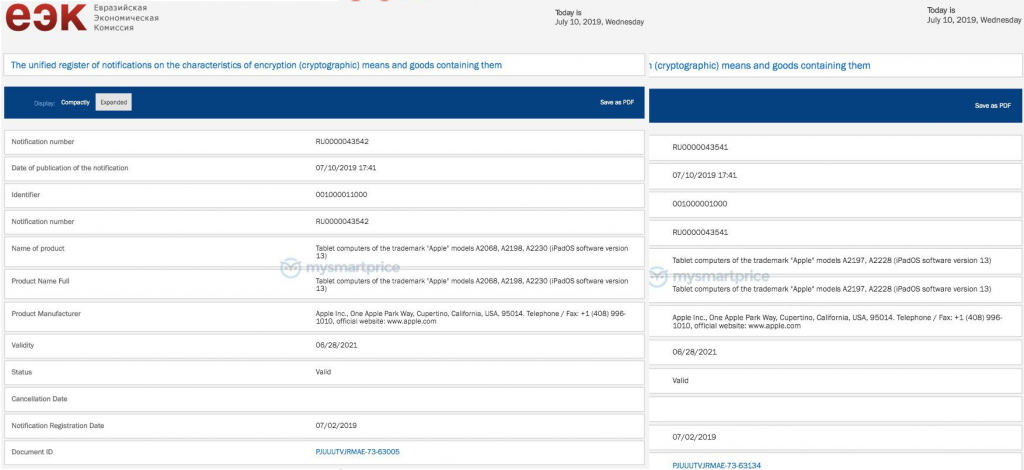
Task: Click the Name of product label
Action: [38, 248]
